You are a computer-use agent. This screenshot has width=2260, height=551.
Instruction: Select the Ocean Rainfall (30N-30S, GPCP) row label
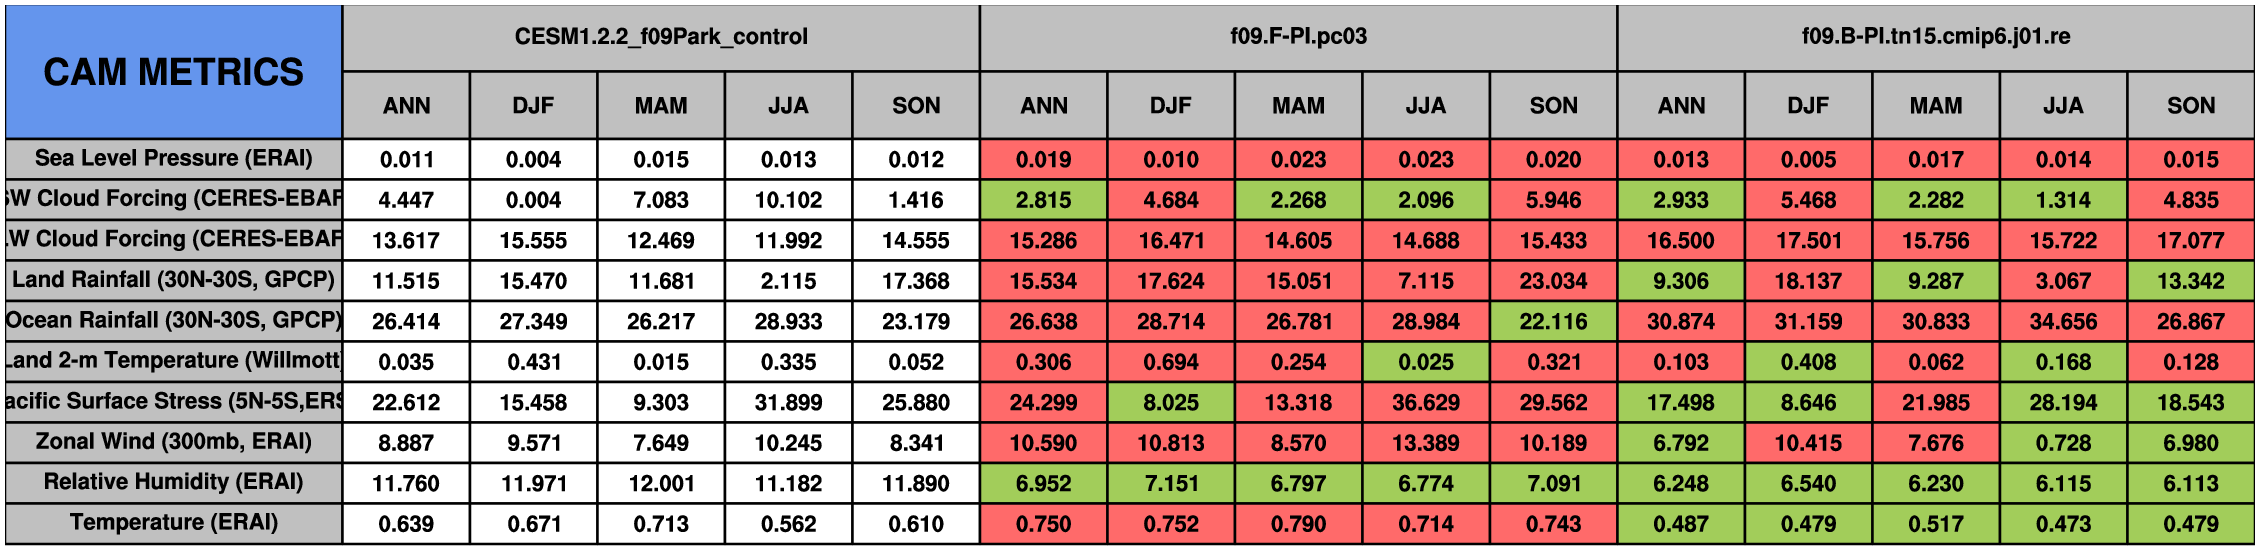click(x=173, y=321)
